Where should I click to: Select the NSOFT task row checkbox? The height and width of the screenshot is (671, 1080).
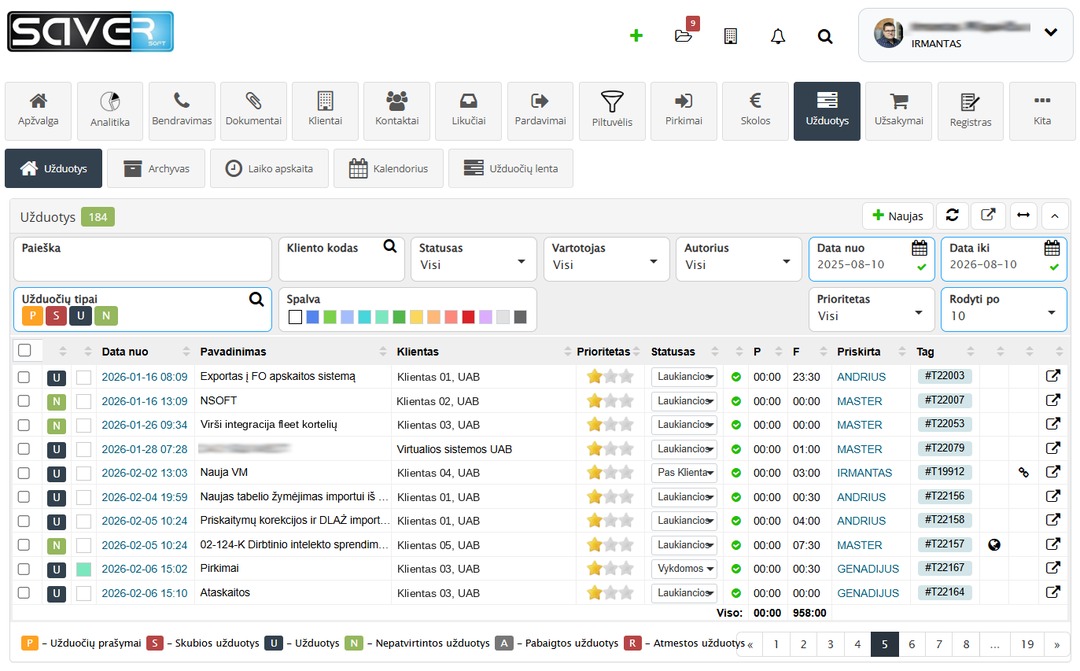pos(24,401)
